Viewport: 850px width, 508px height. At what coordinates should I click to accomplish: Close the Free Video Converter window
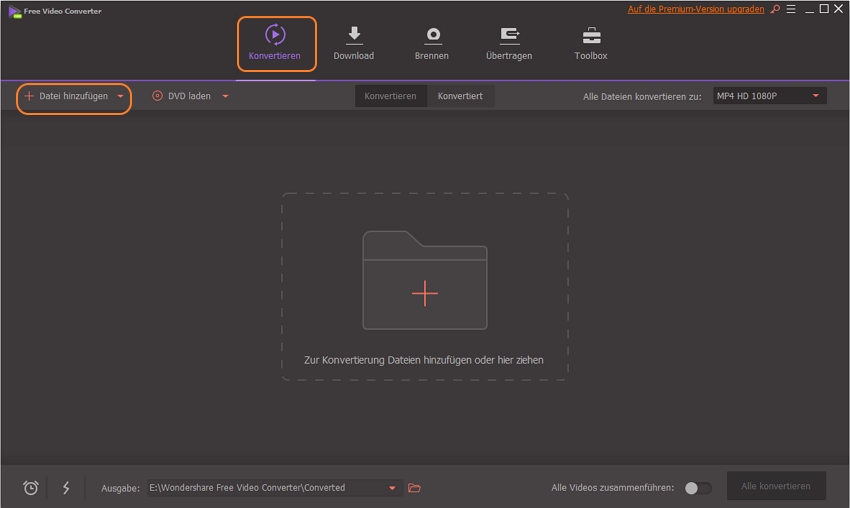(x=838, y=9)
